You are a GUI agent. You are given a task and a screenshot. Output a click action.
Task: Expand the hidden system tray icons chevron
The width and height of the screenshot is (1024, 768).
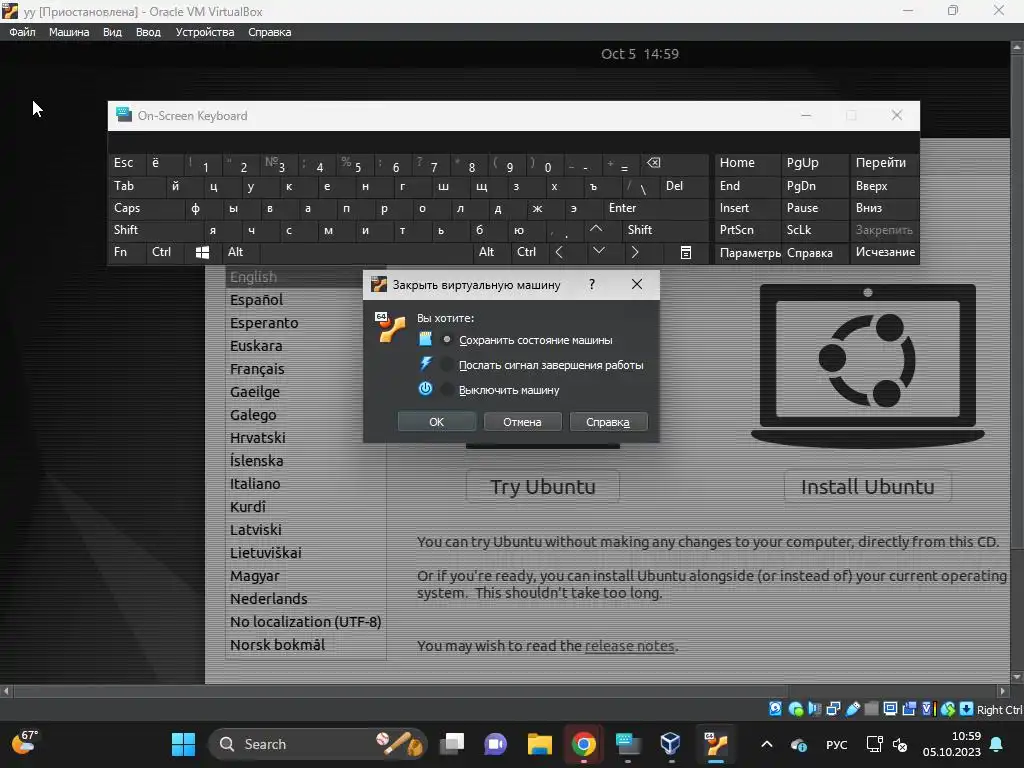[x=767, y=744]
